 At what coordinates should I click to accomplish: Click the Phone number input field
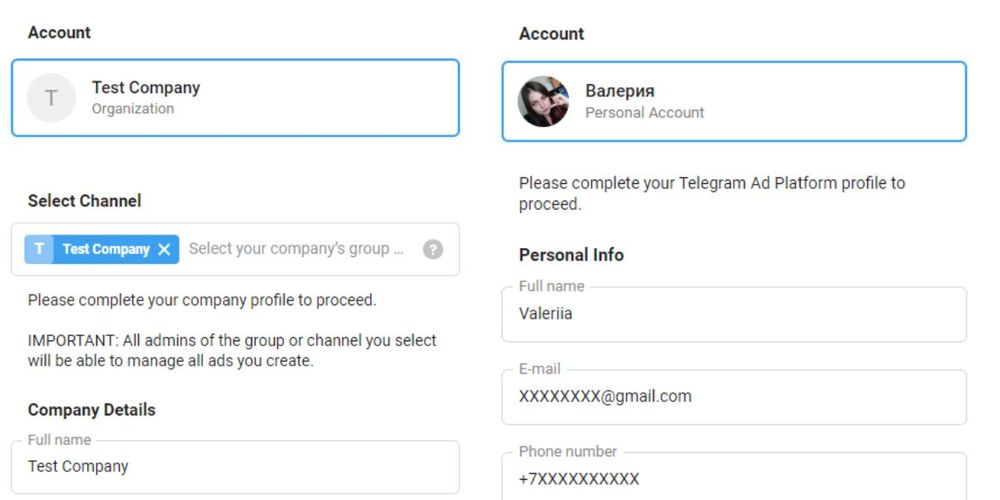click(734, 477)
